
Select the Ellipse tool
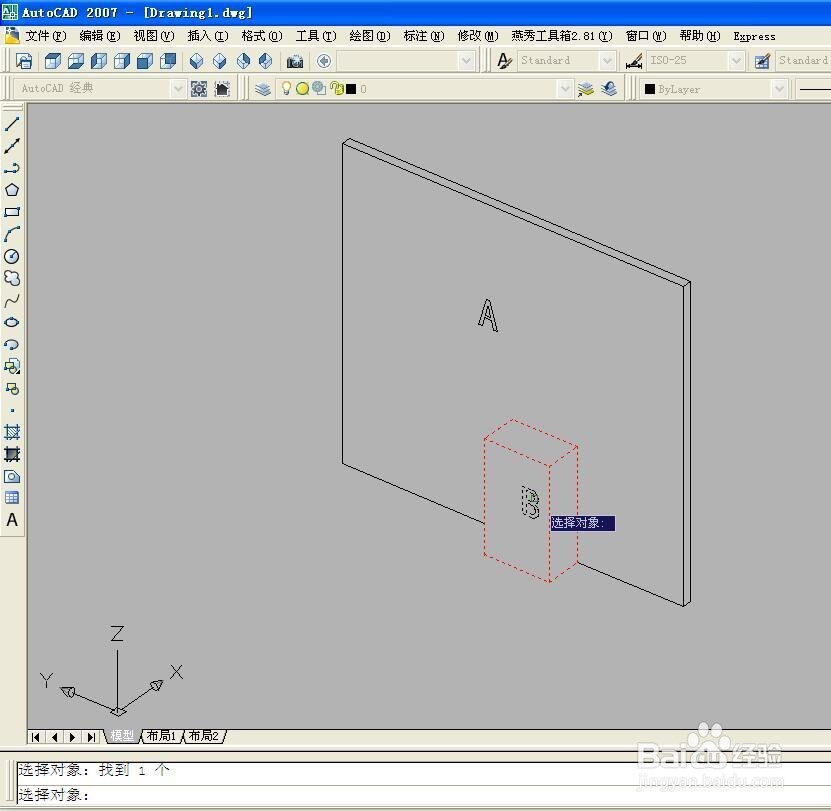[12, 322]
